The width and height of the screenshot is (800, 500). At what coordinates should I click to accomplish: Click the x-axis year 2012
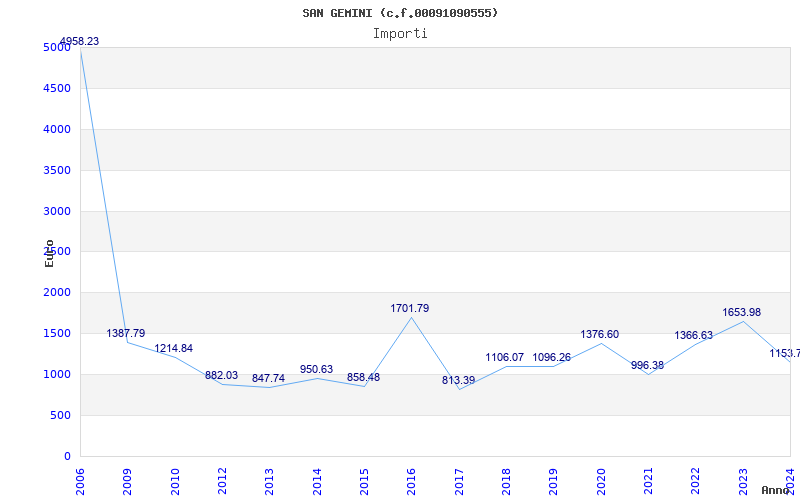[x=222, y=481]
